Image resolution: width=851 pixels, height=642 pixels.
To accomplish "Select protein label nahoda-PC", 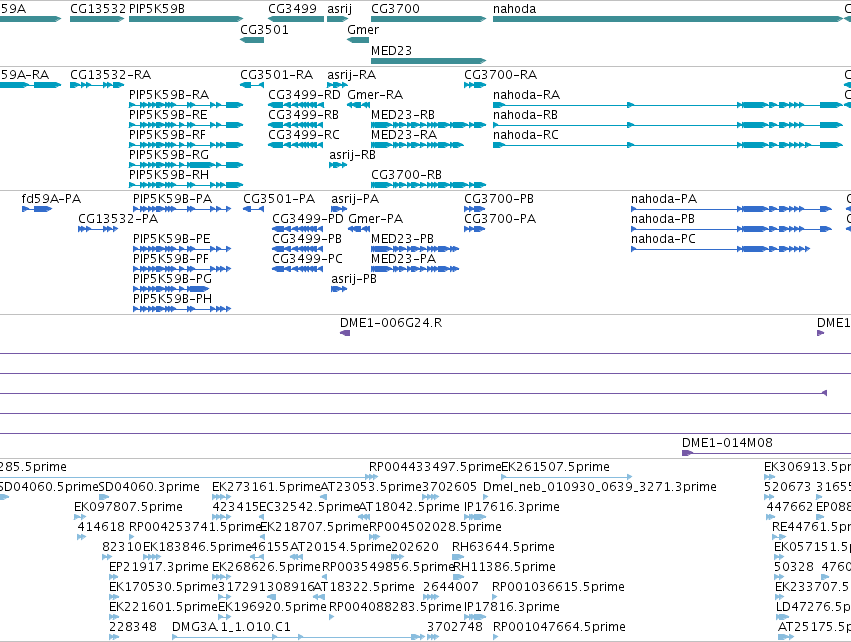I will tap(663, 239).
